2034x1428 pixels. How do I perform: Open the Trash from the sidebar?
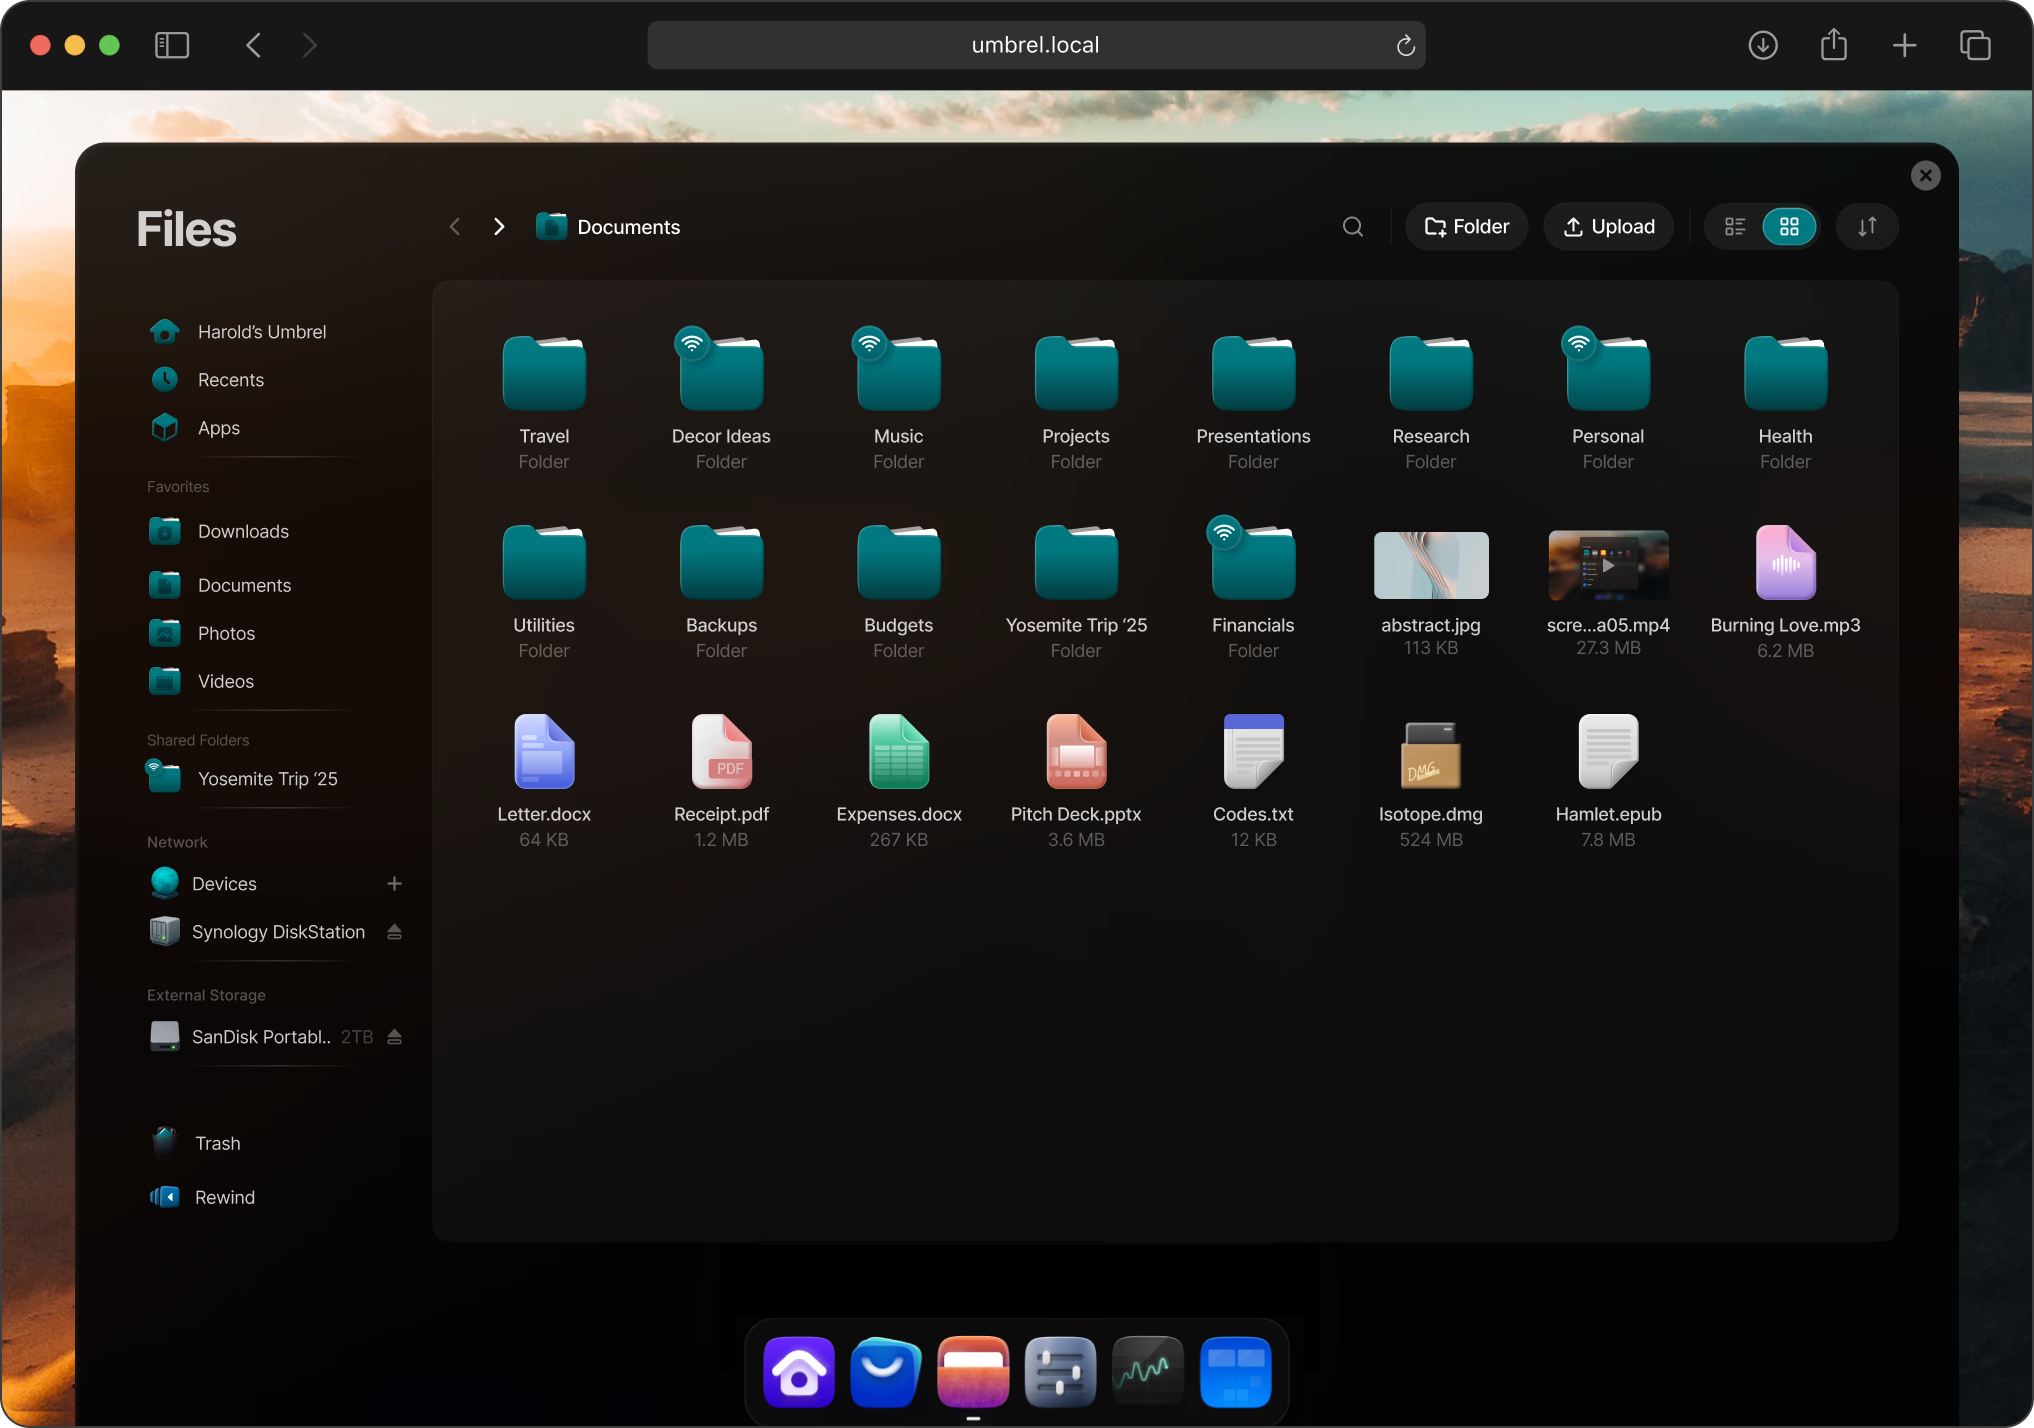coord(218,1142)
